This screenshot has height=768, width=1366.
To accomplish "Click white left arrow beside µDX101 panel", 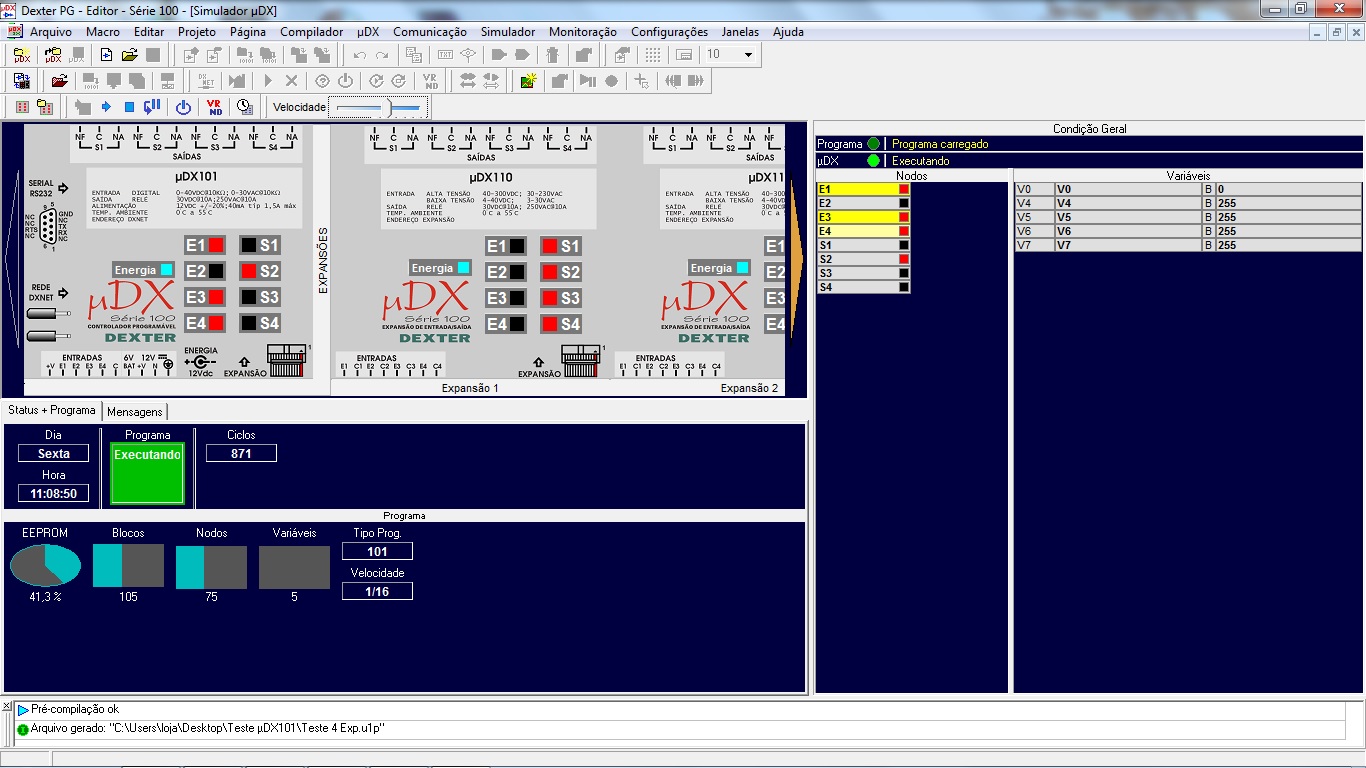I will (x=12, y=258).
